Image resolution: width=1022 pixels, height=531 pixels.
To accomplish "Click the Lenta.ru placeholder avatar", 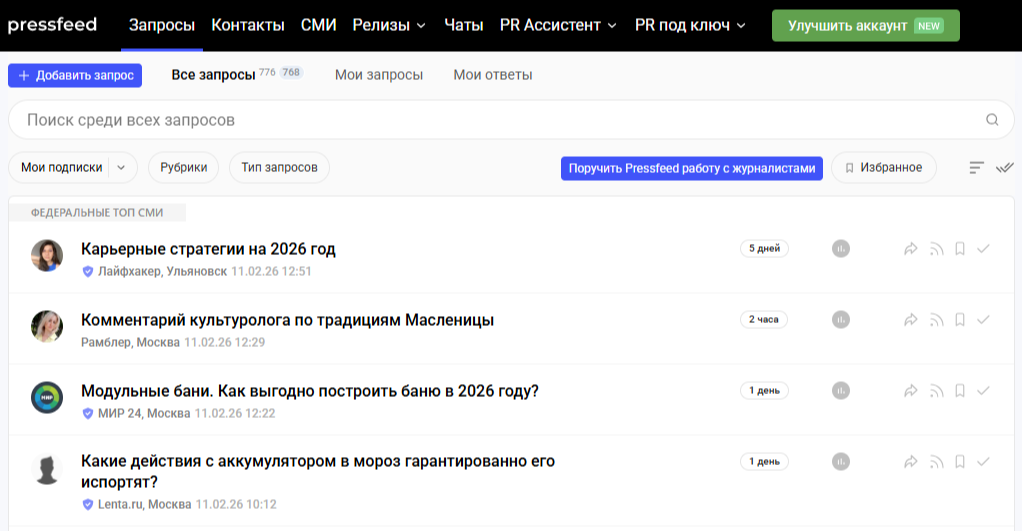I will 47,469.
